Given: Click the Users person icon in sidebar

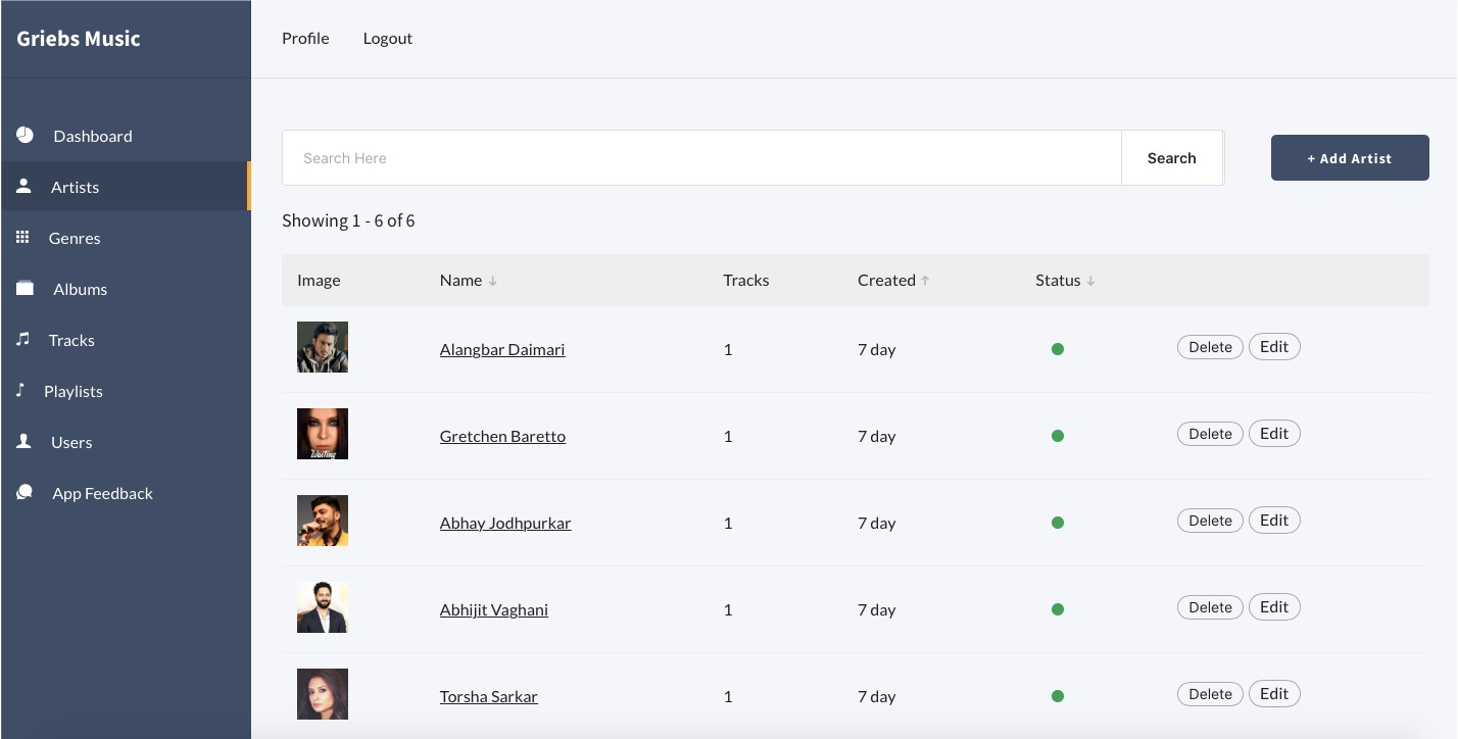Looking at the screenshot, I should (24, 441).
